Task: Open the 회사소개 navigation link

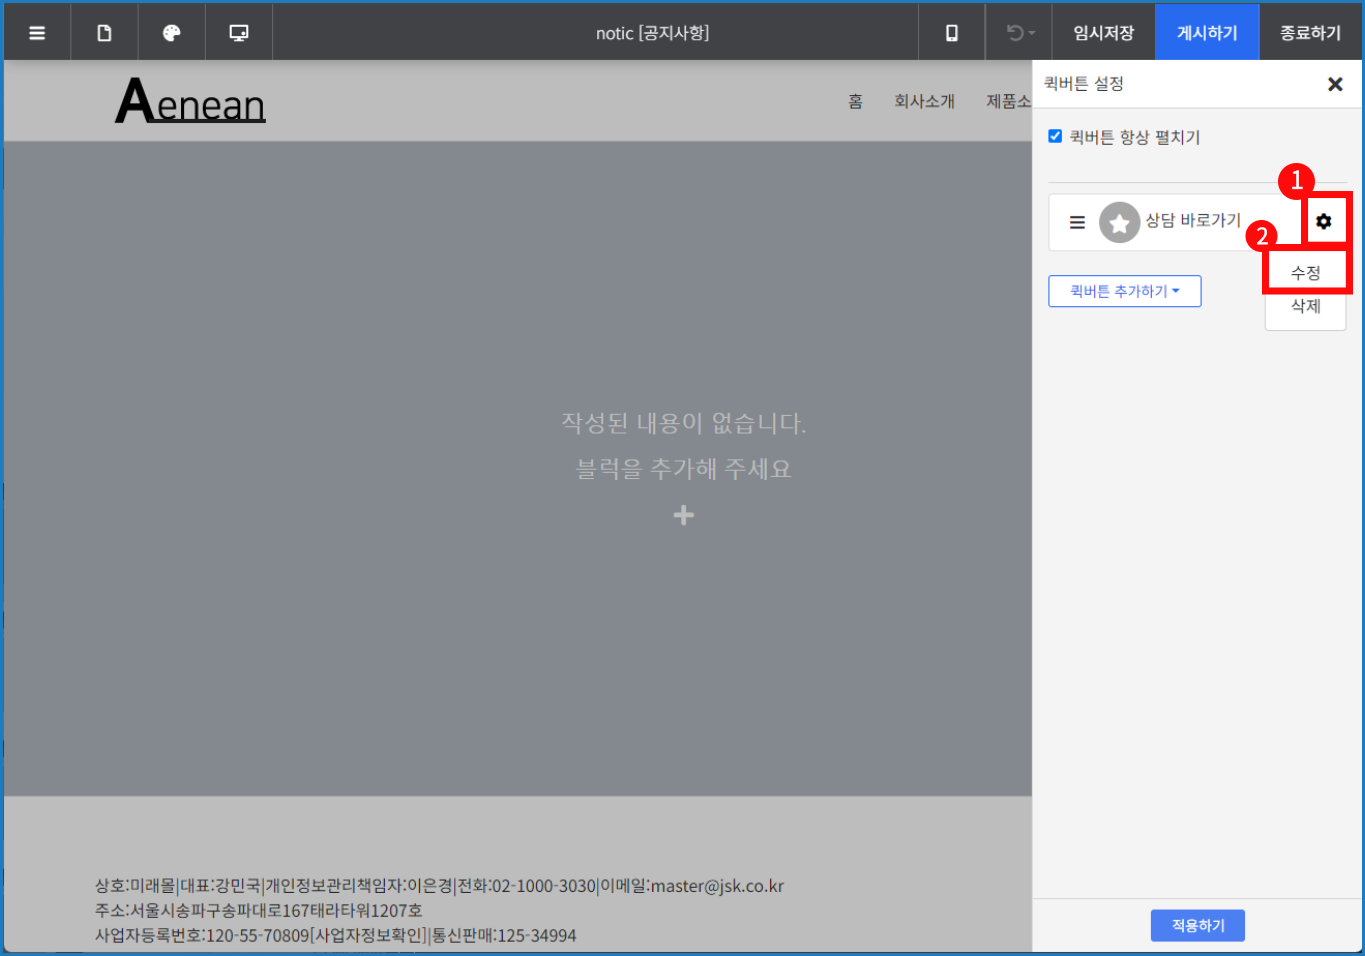Action: [924, 101]
